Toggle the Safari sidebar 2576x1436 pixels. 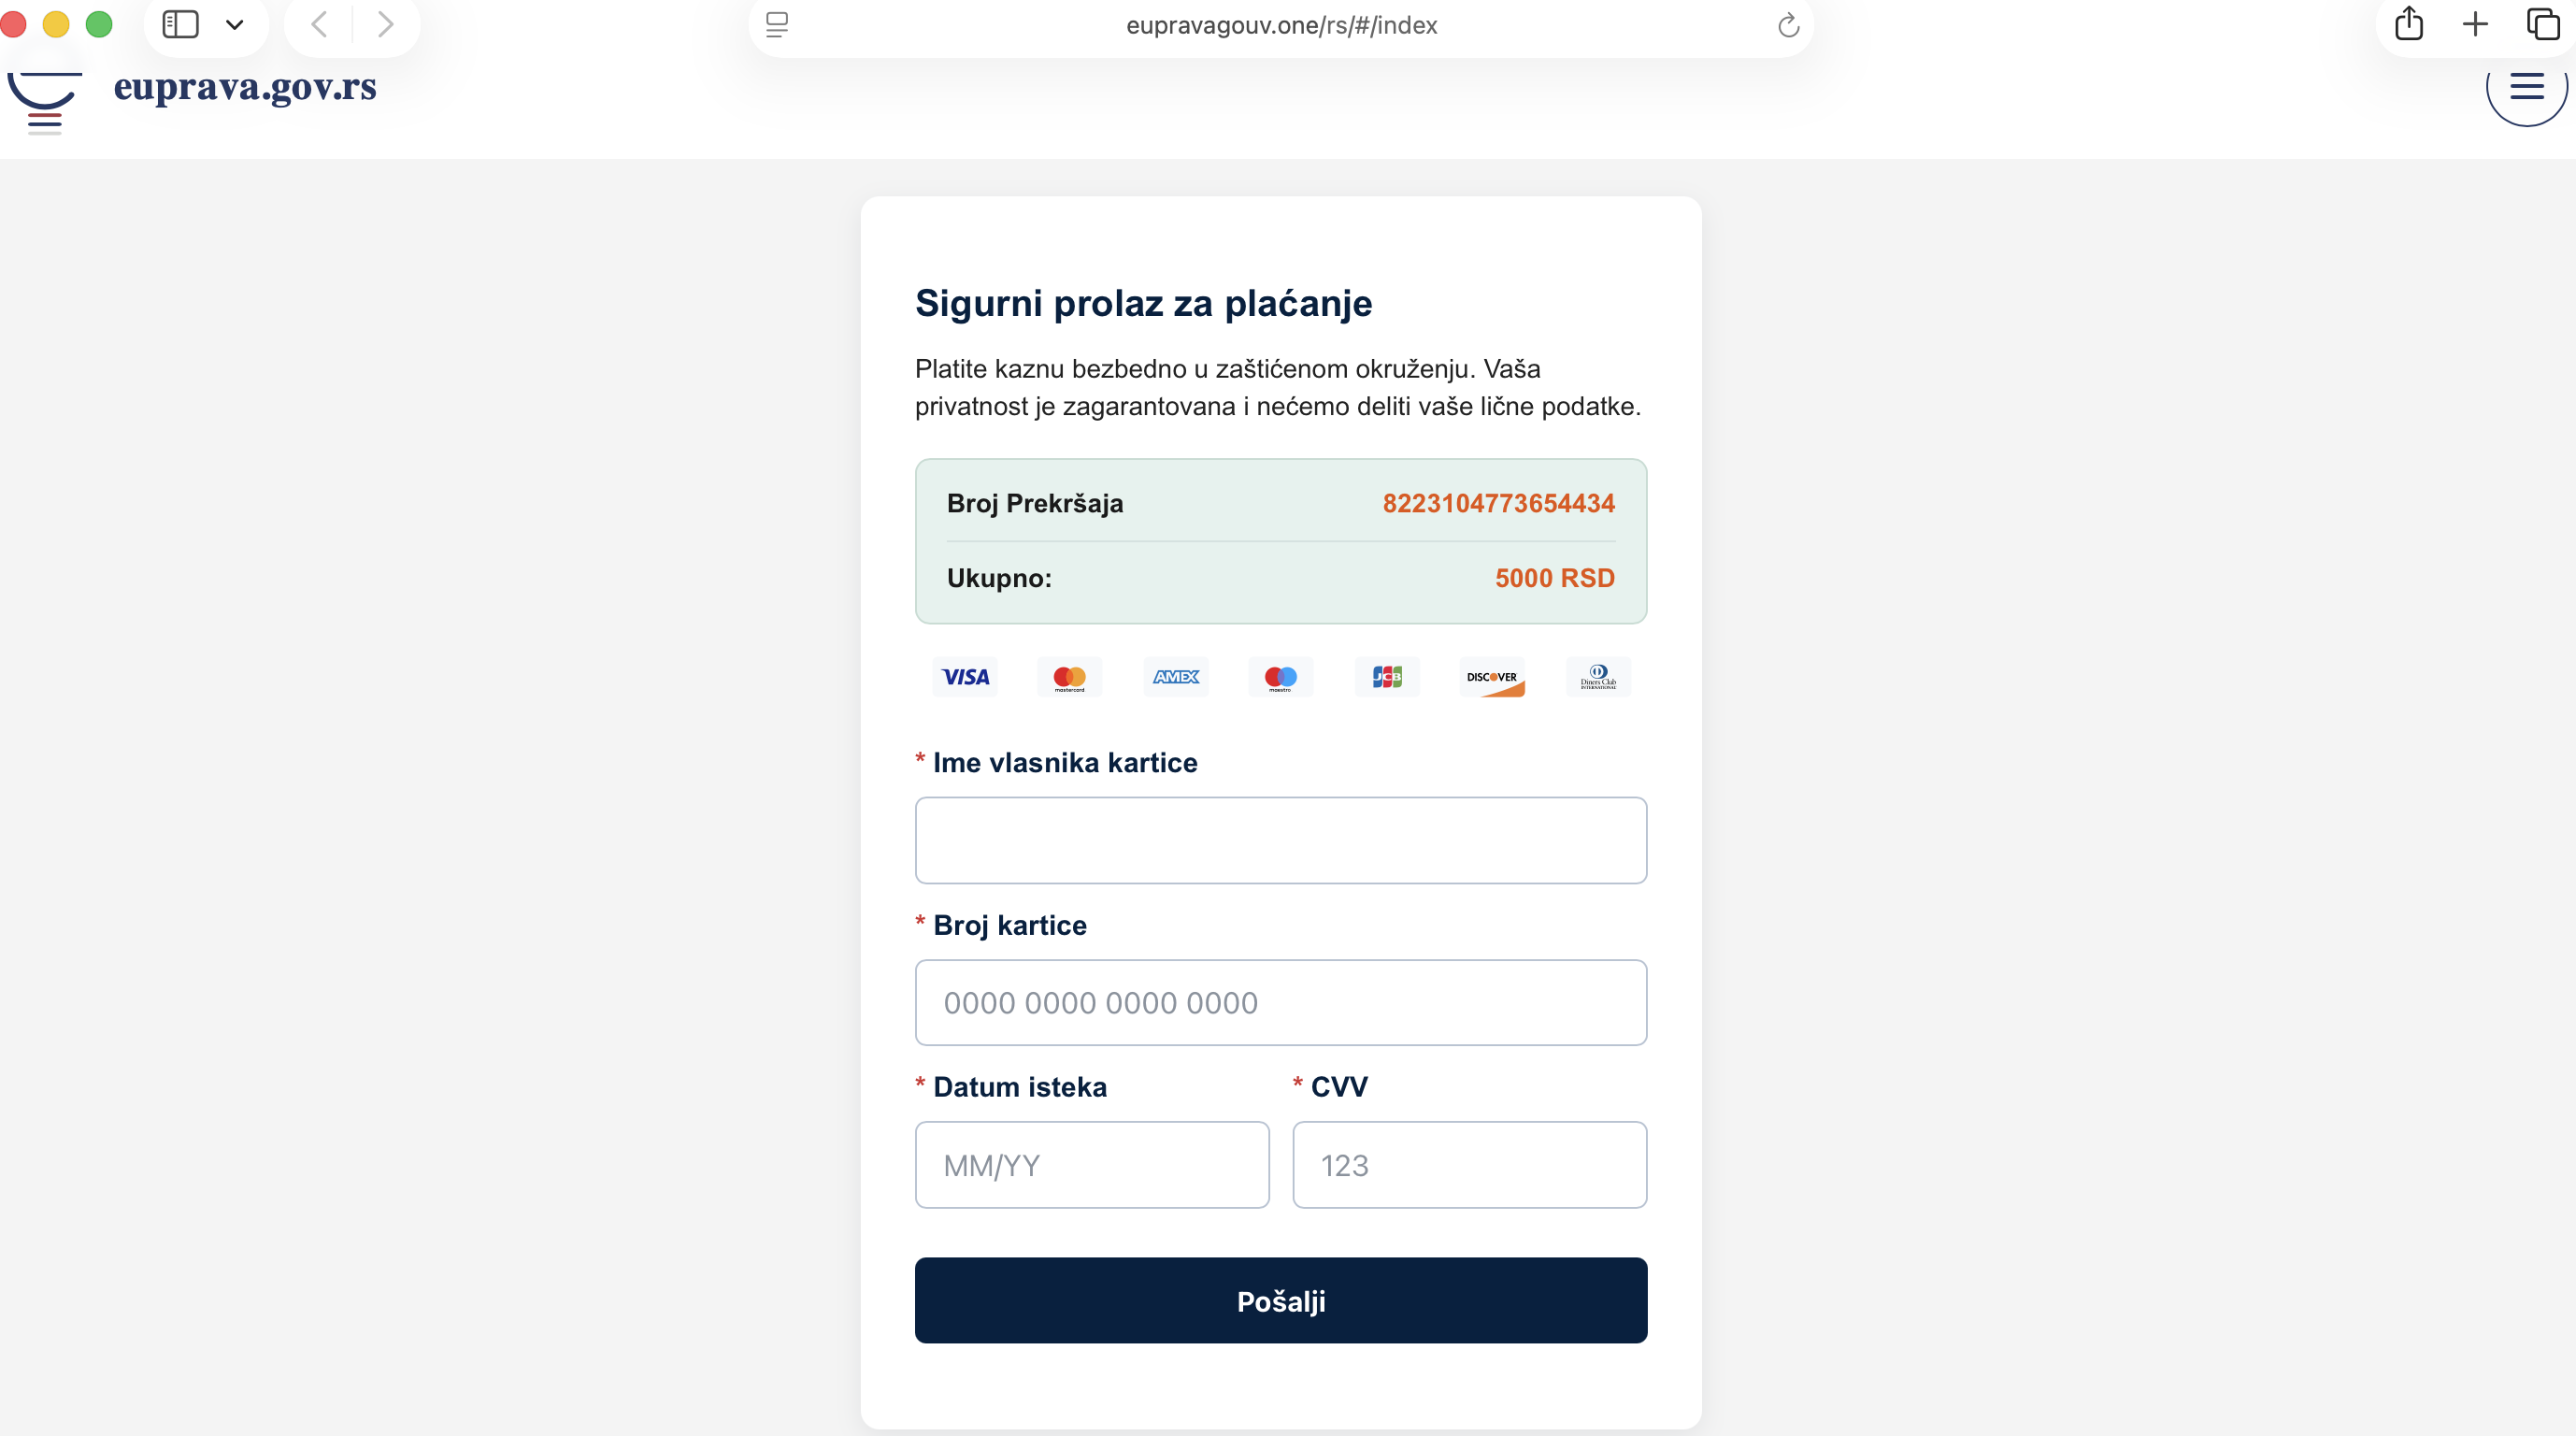click(181, 24)
